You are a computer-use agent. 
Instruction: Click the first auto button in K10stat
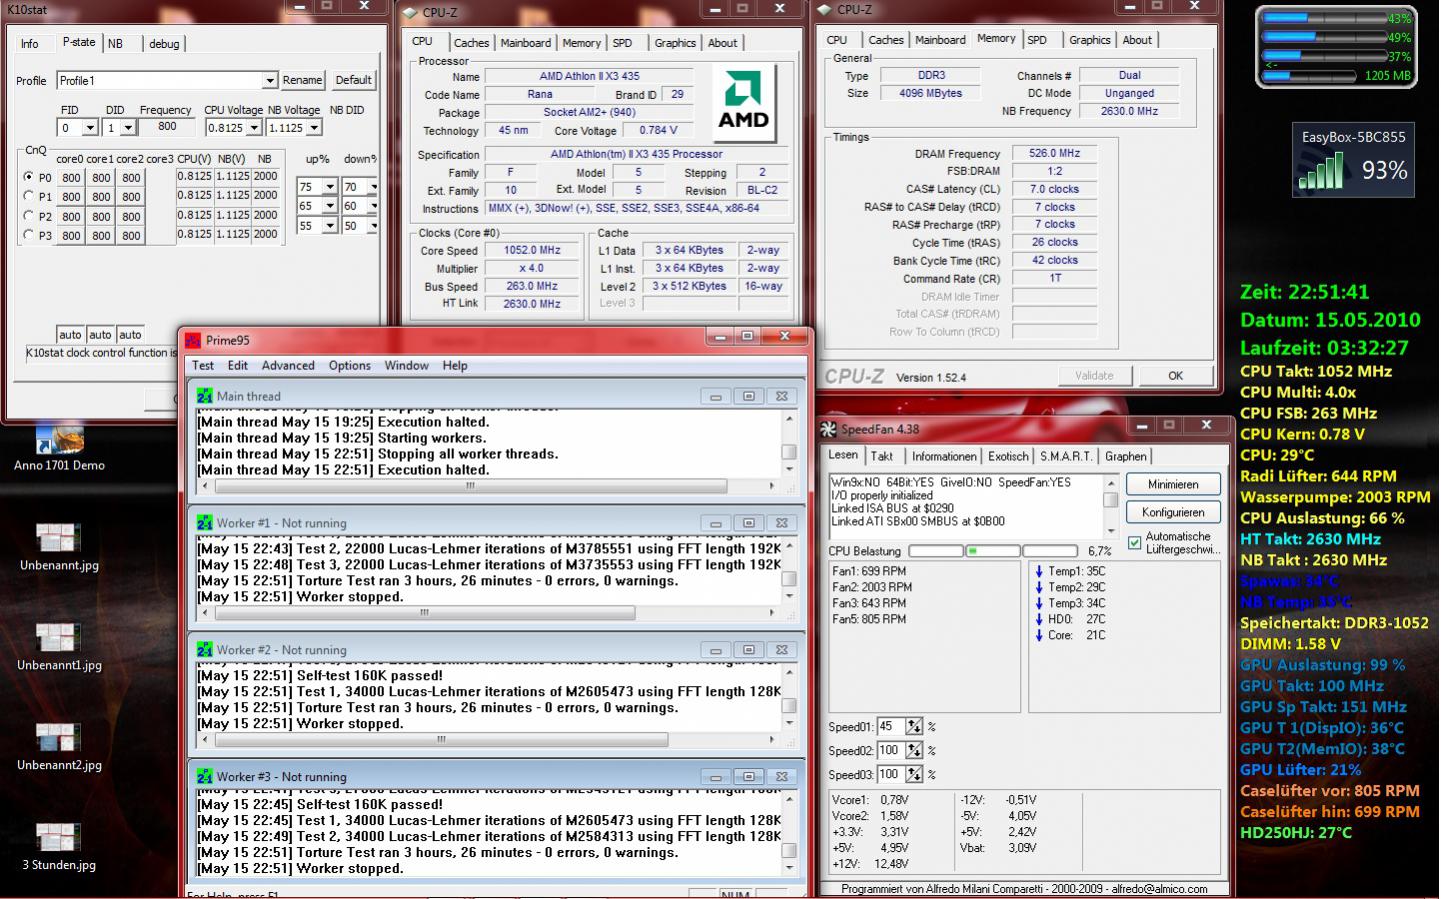coord(70,335)
